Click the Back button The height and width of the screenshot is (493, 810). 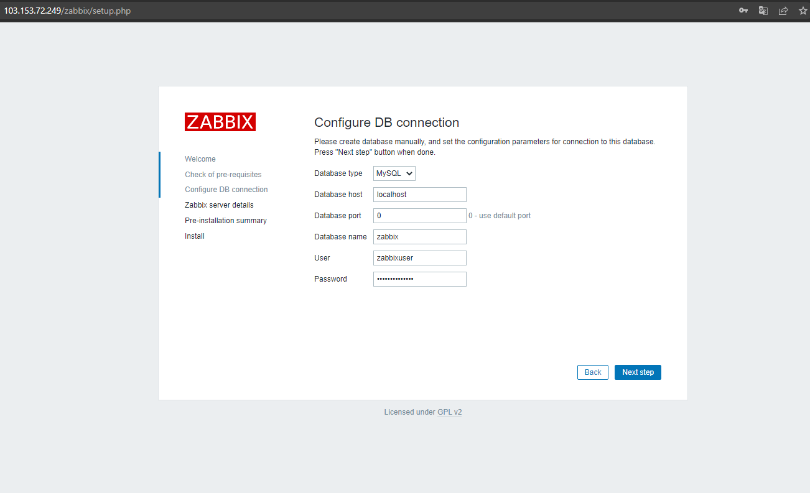(x=593, y=372)
